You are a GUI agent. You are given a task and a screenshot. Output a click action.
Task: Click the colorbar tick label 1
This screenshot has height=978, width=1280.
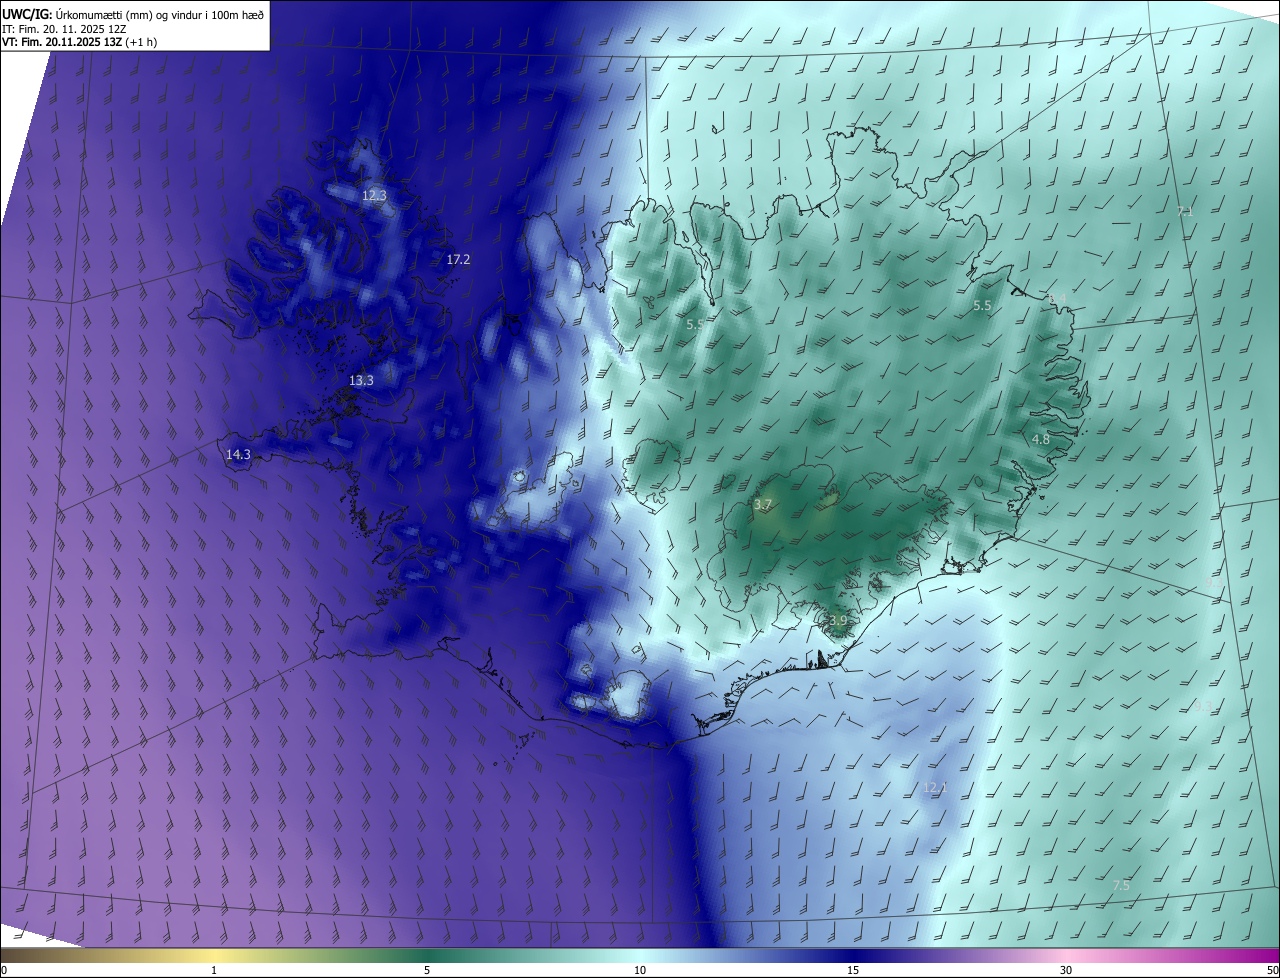[x=214, y=970]
